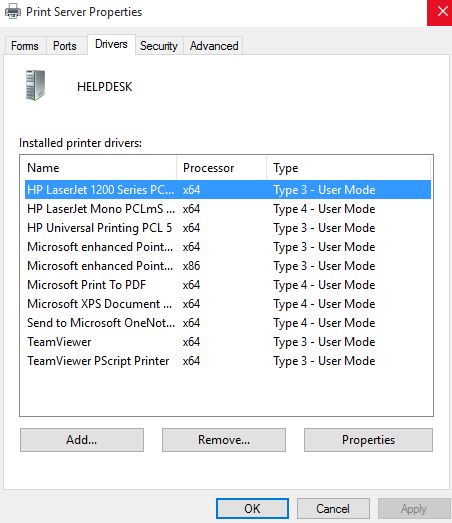452x523 pixels.
Task: Select TeamViewer PScript Printer driver
Action: coord(228,361)
